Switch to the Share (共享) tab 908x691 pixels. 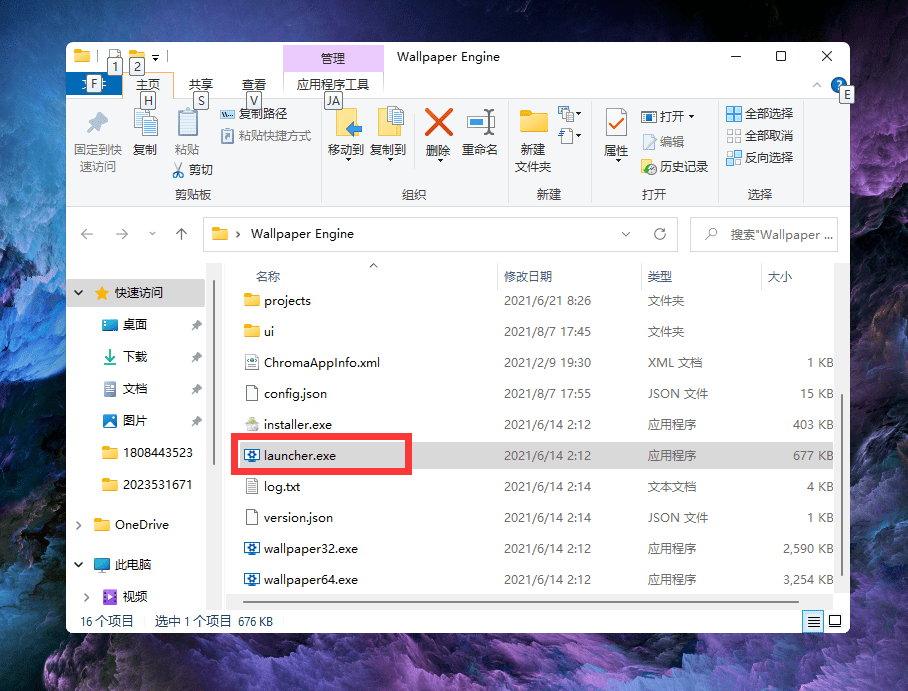(x=201, y=84)
